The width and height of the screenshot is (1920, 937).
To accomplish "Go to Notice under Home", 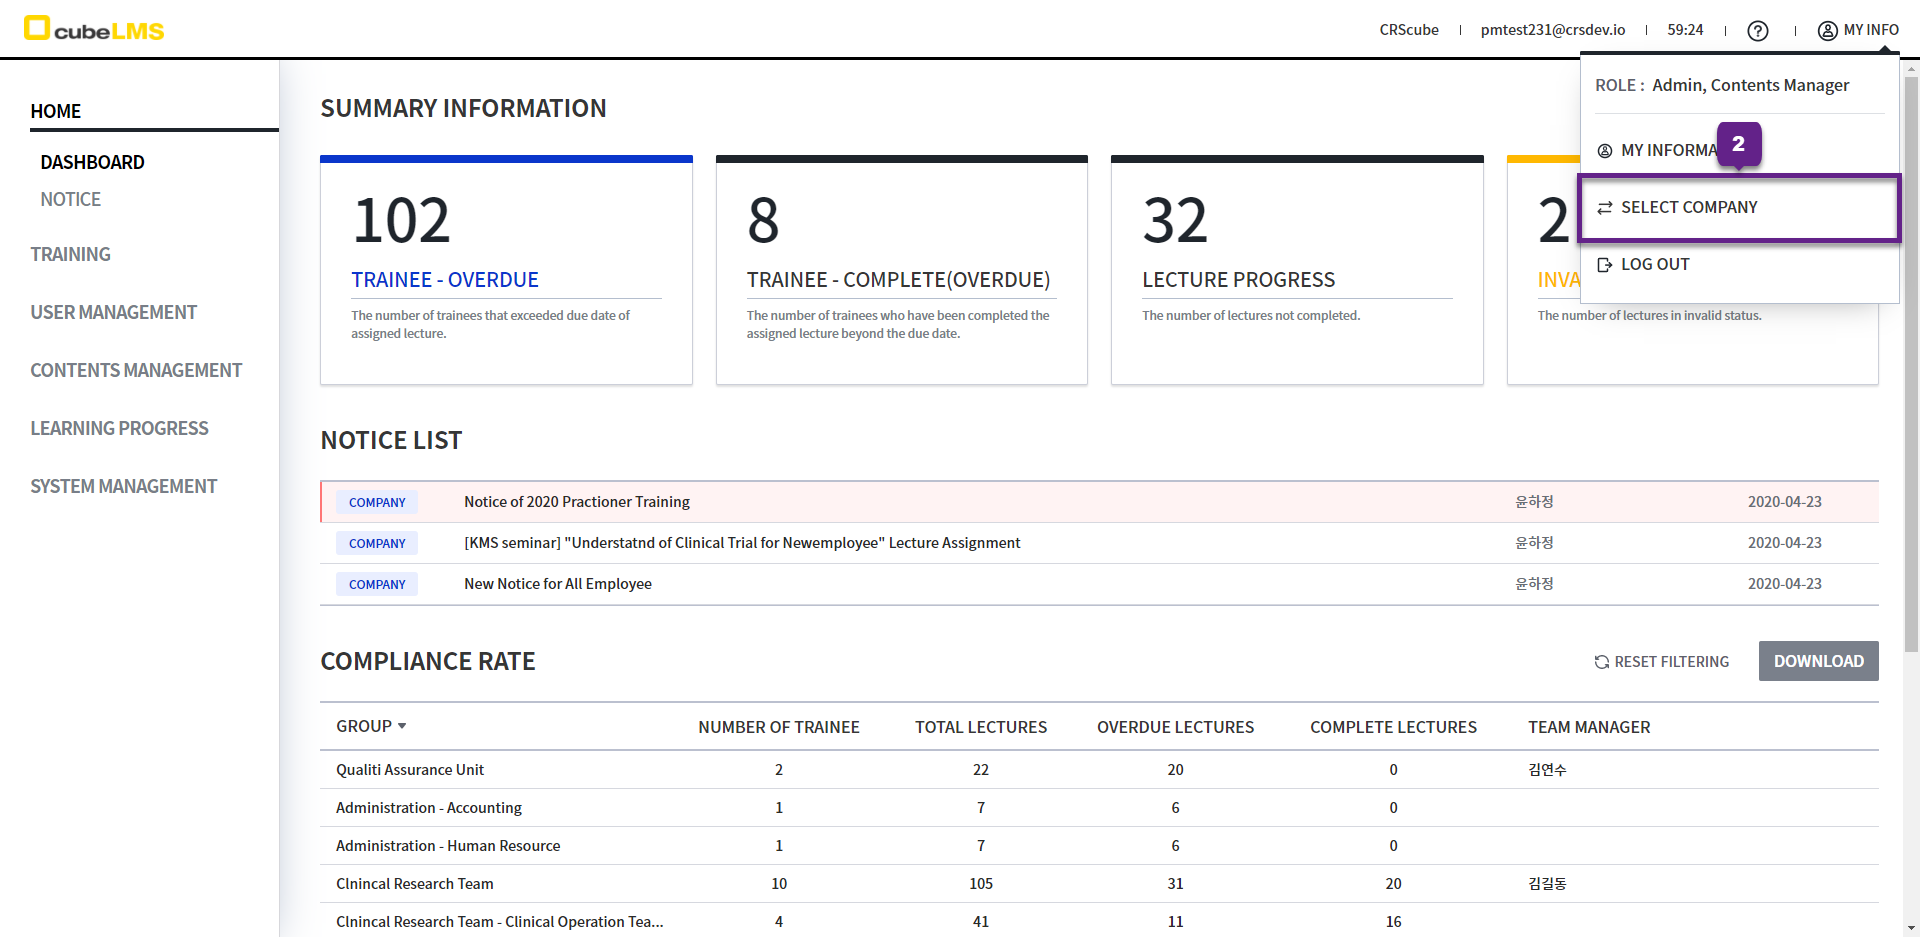I will point(70,200).
